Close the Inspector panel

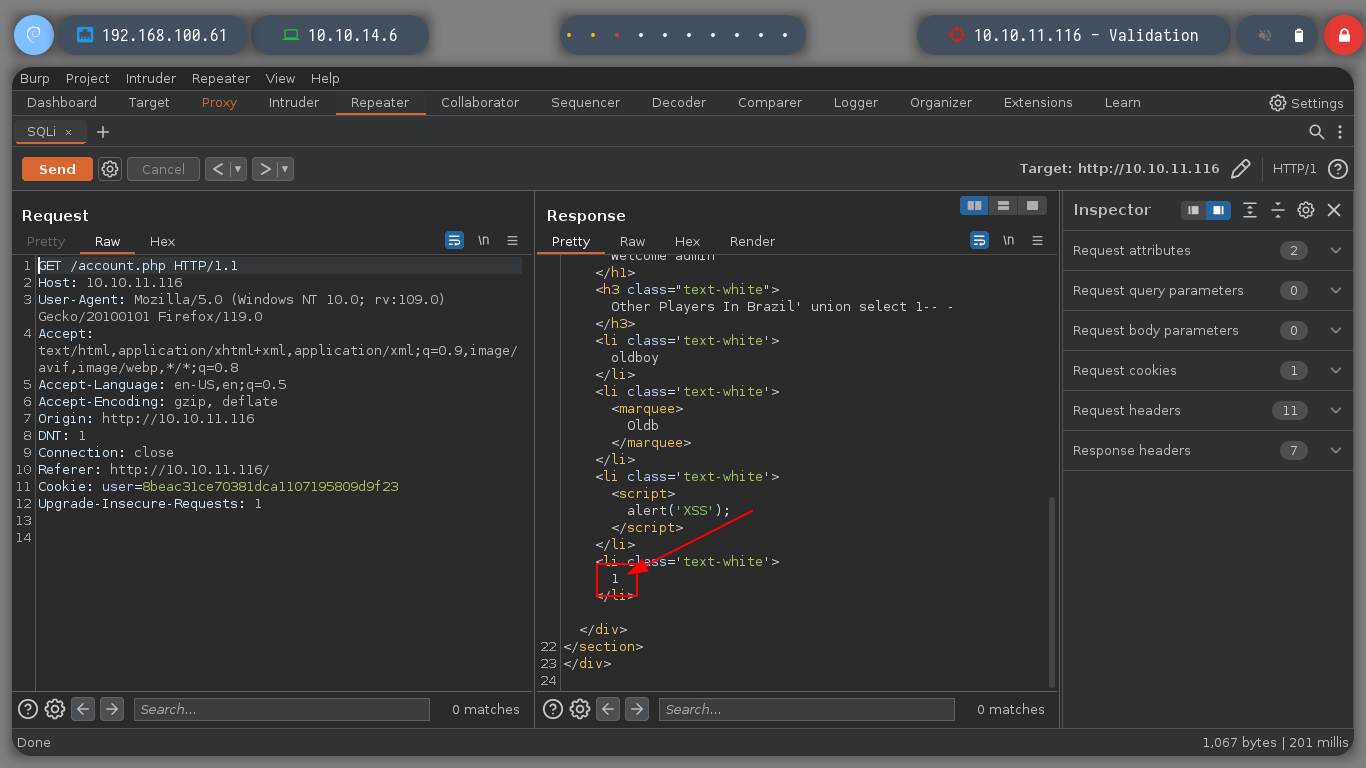(1334, 210)
